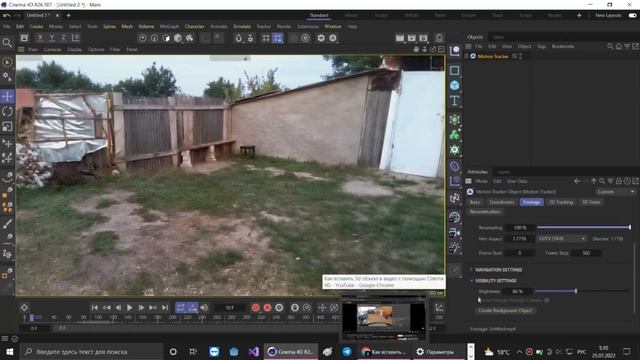
Task: Click Record Active Objects button
Action: tap(256, 307)
